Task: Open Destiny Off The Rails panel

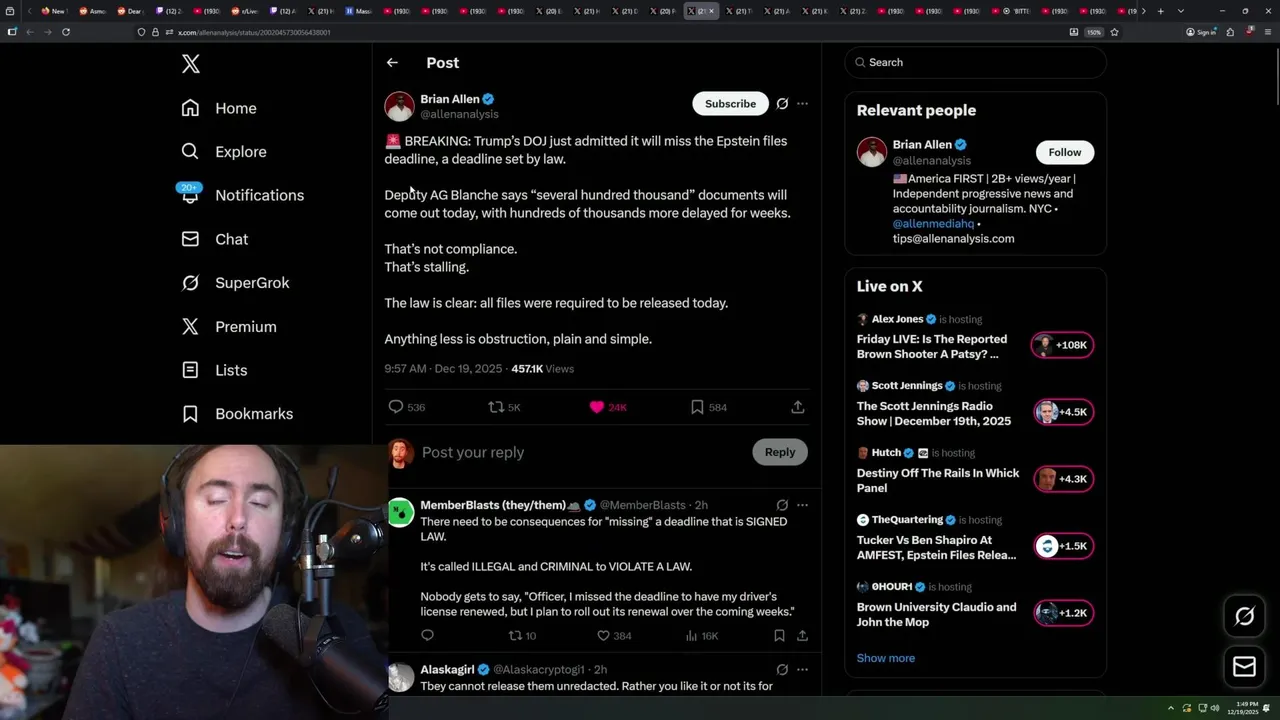Action: pos(938,480)
